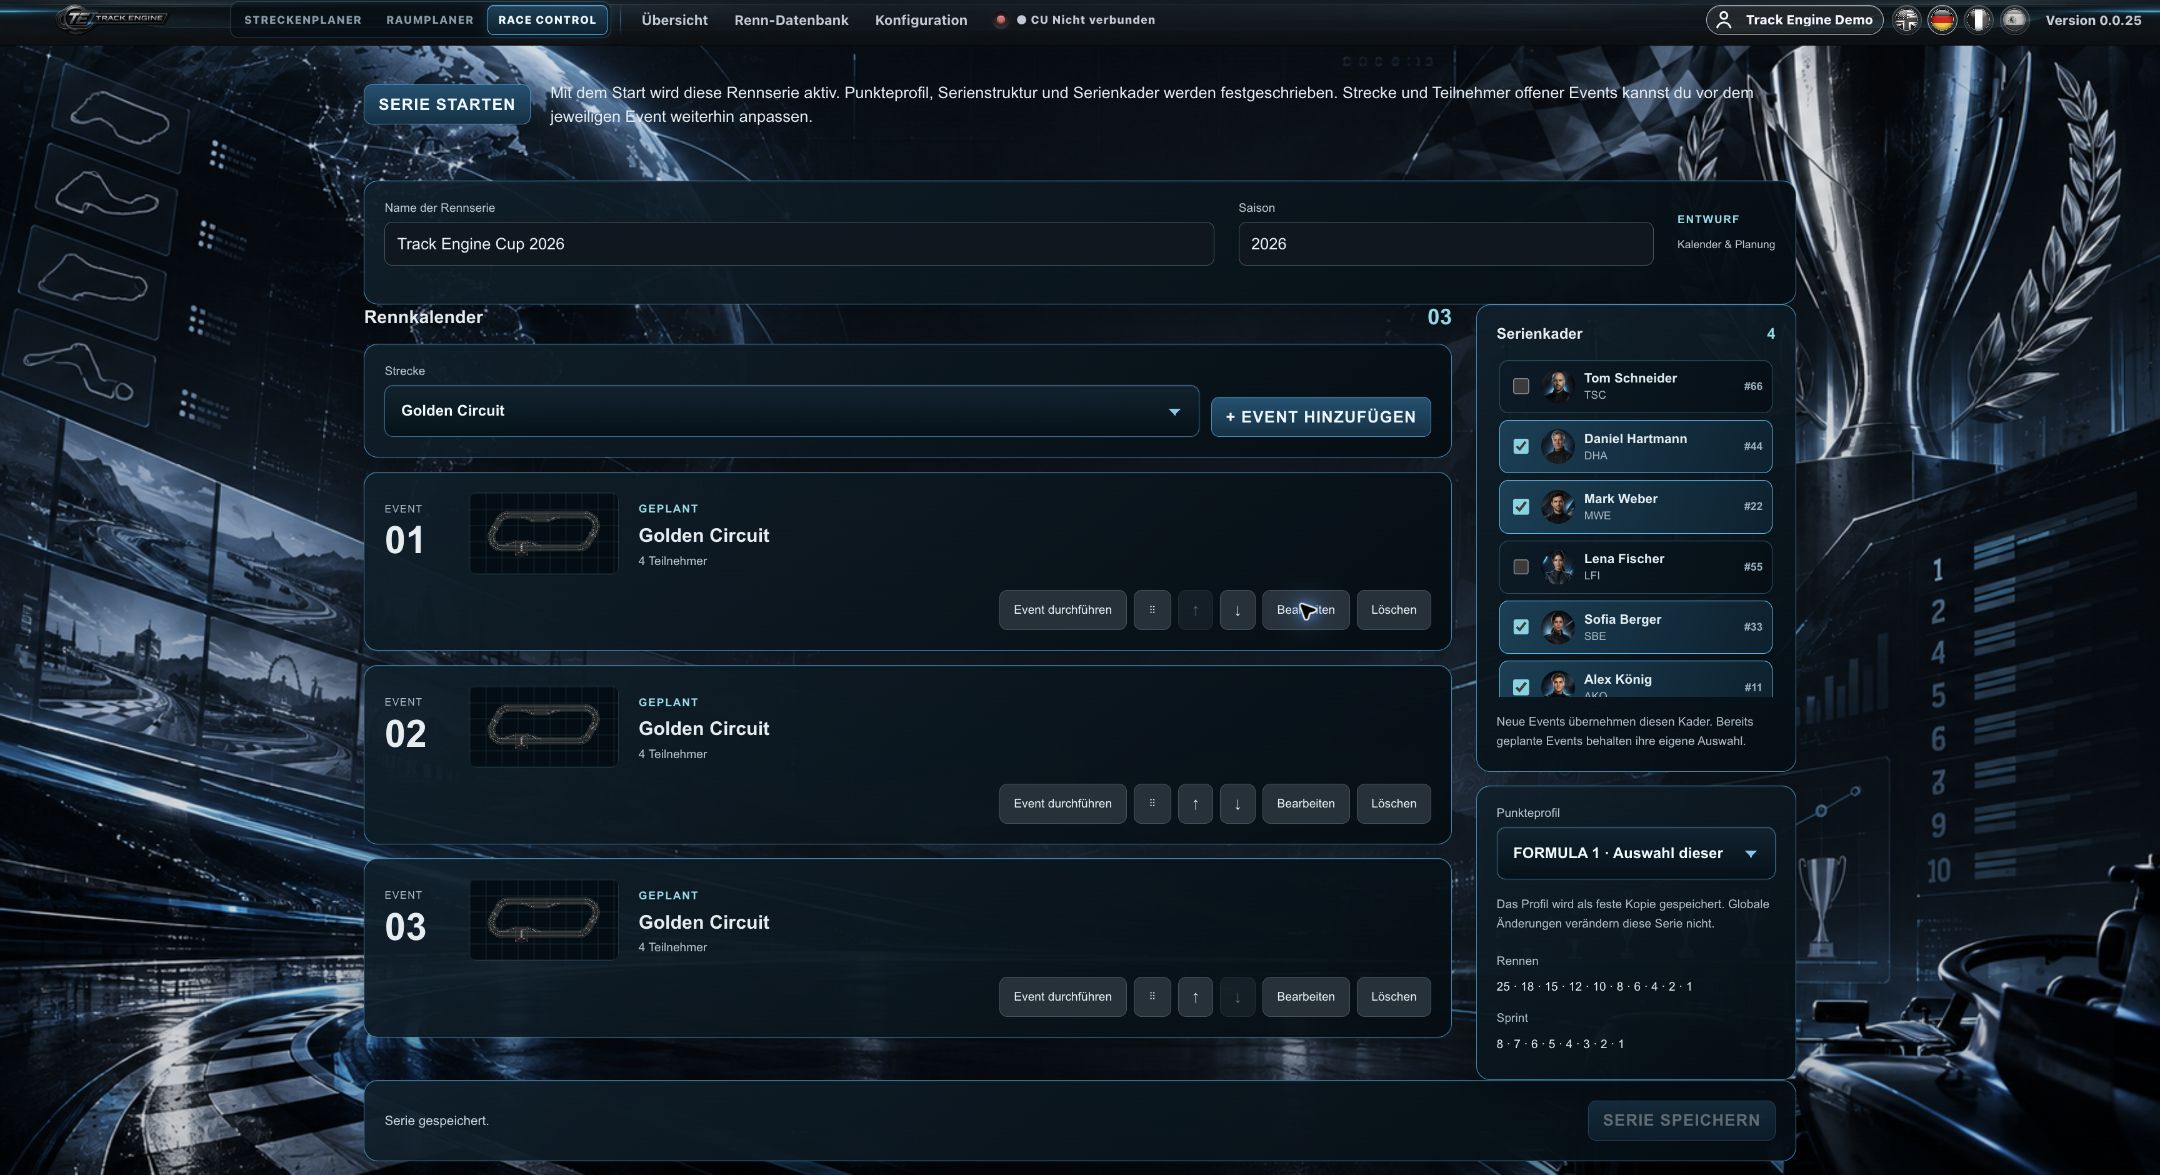
Task: Click the drag handle on Event 01
Action: pyautogui.click(x=1152, y=610)
